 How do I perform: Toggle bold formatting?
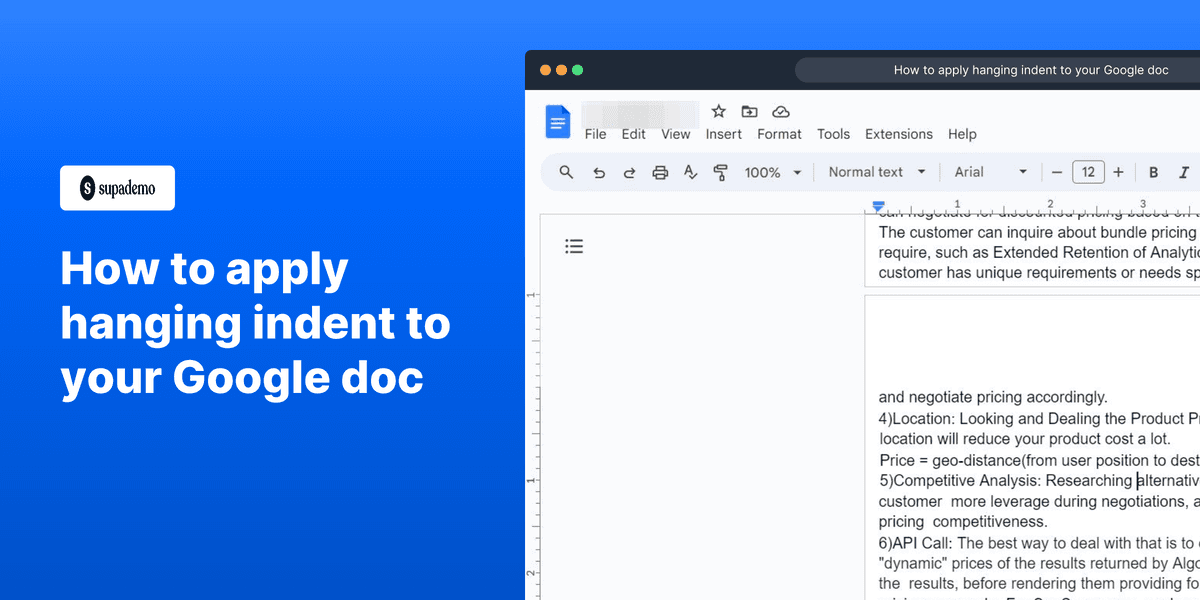[1153, 171]
